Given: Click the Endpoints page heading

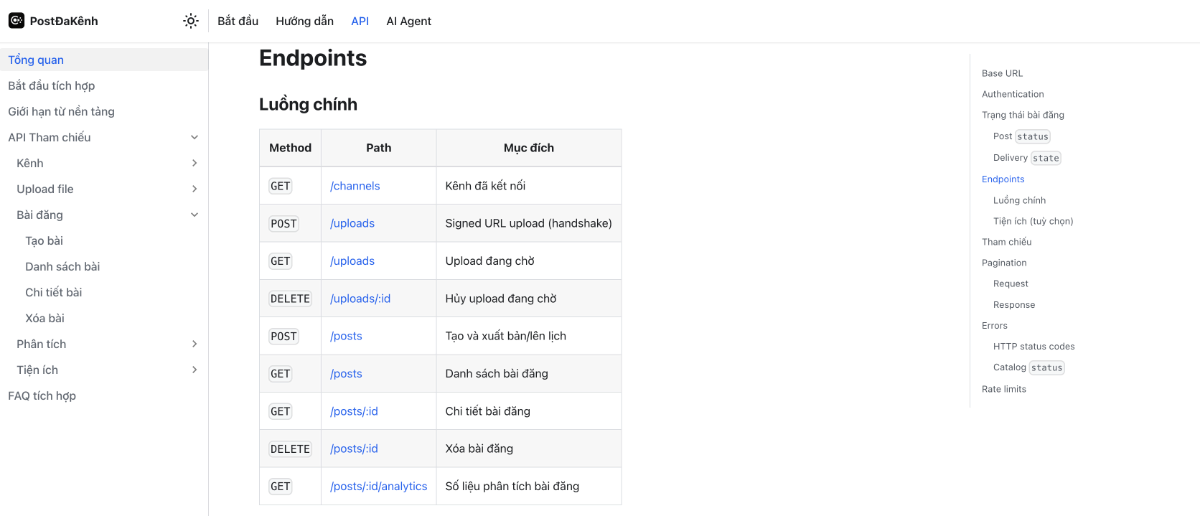Looking at the screenshot, I should [x=313, y=58].
